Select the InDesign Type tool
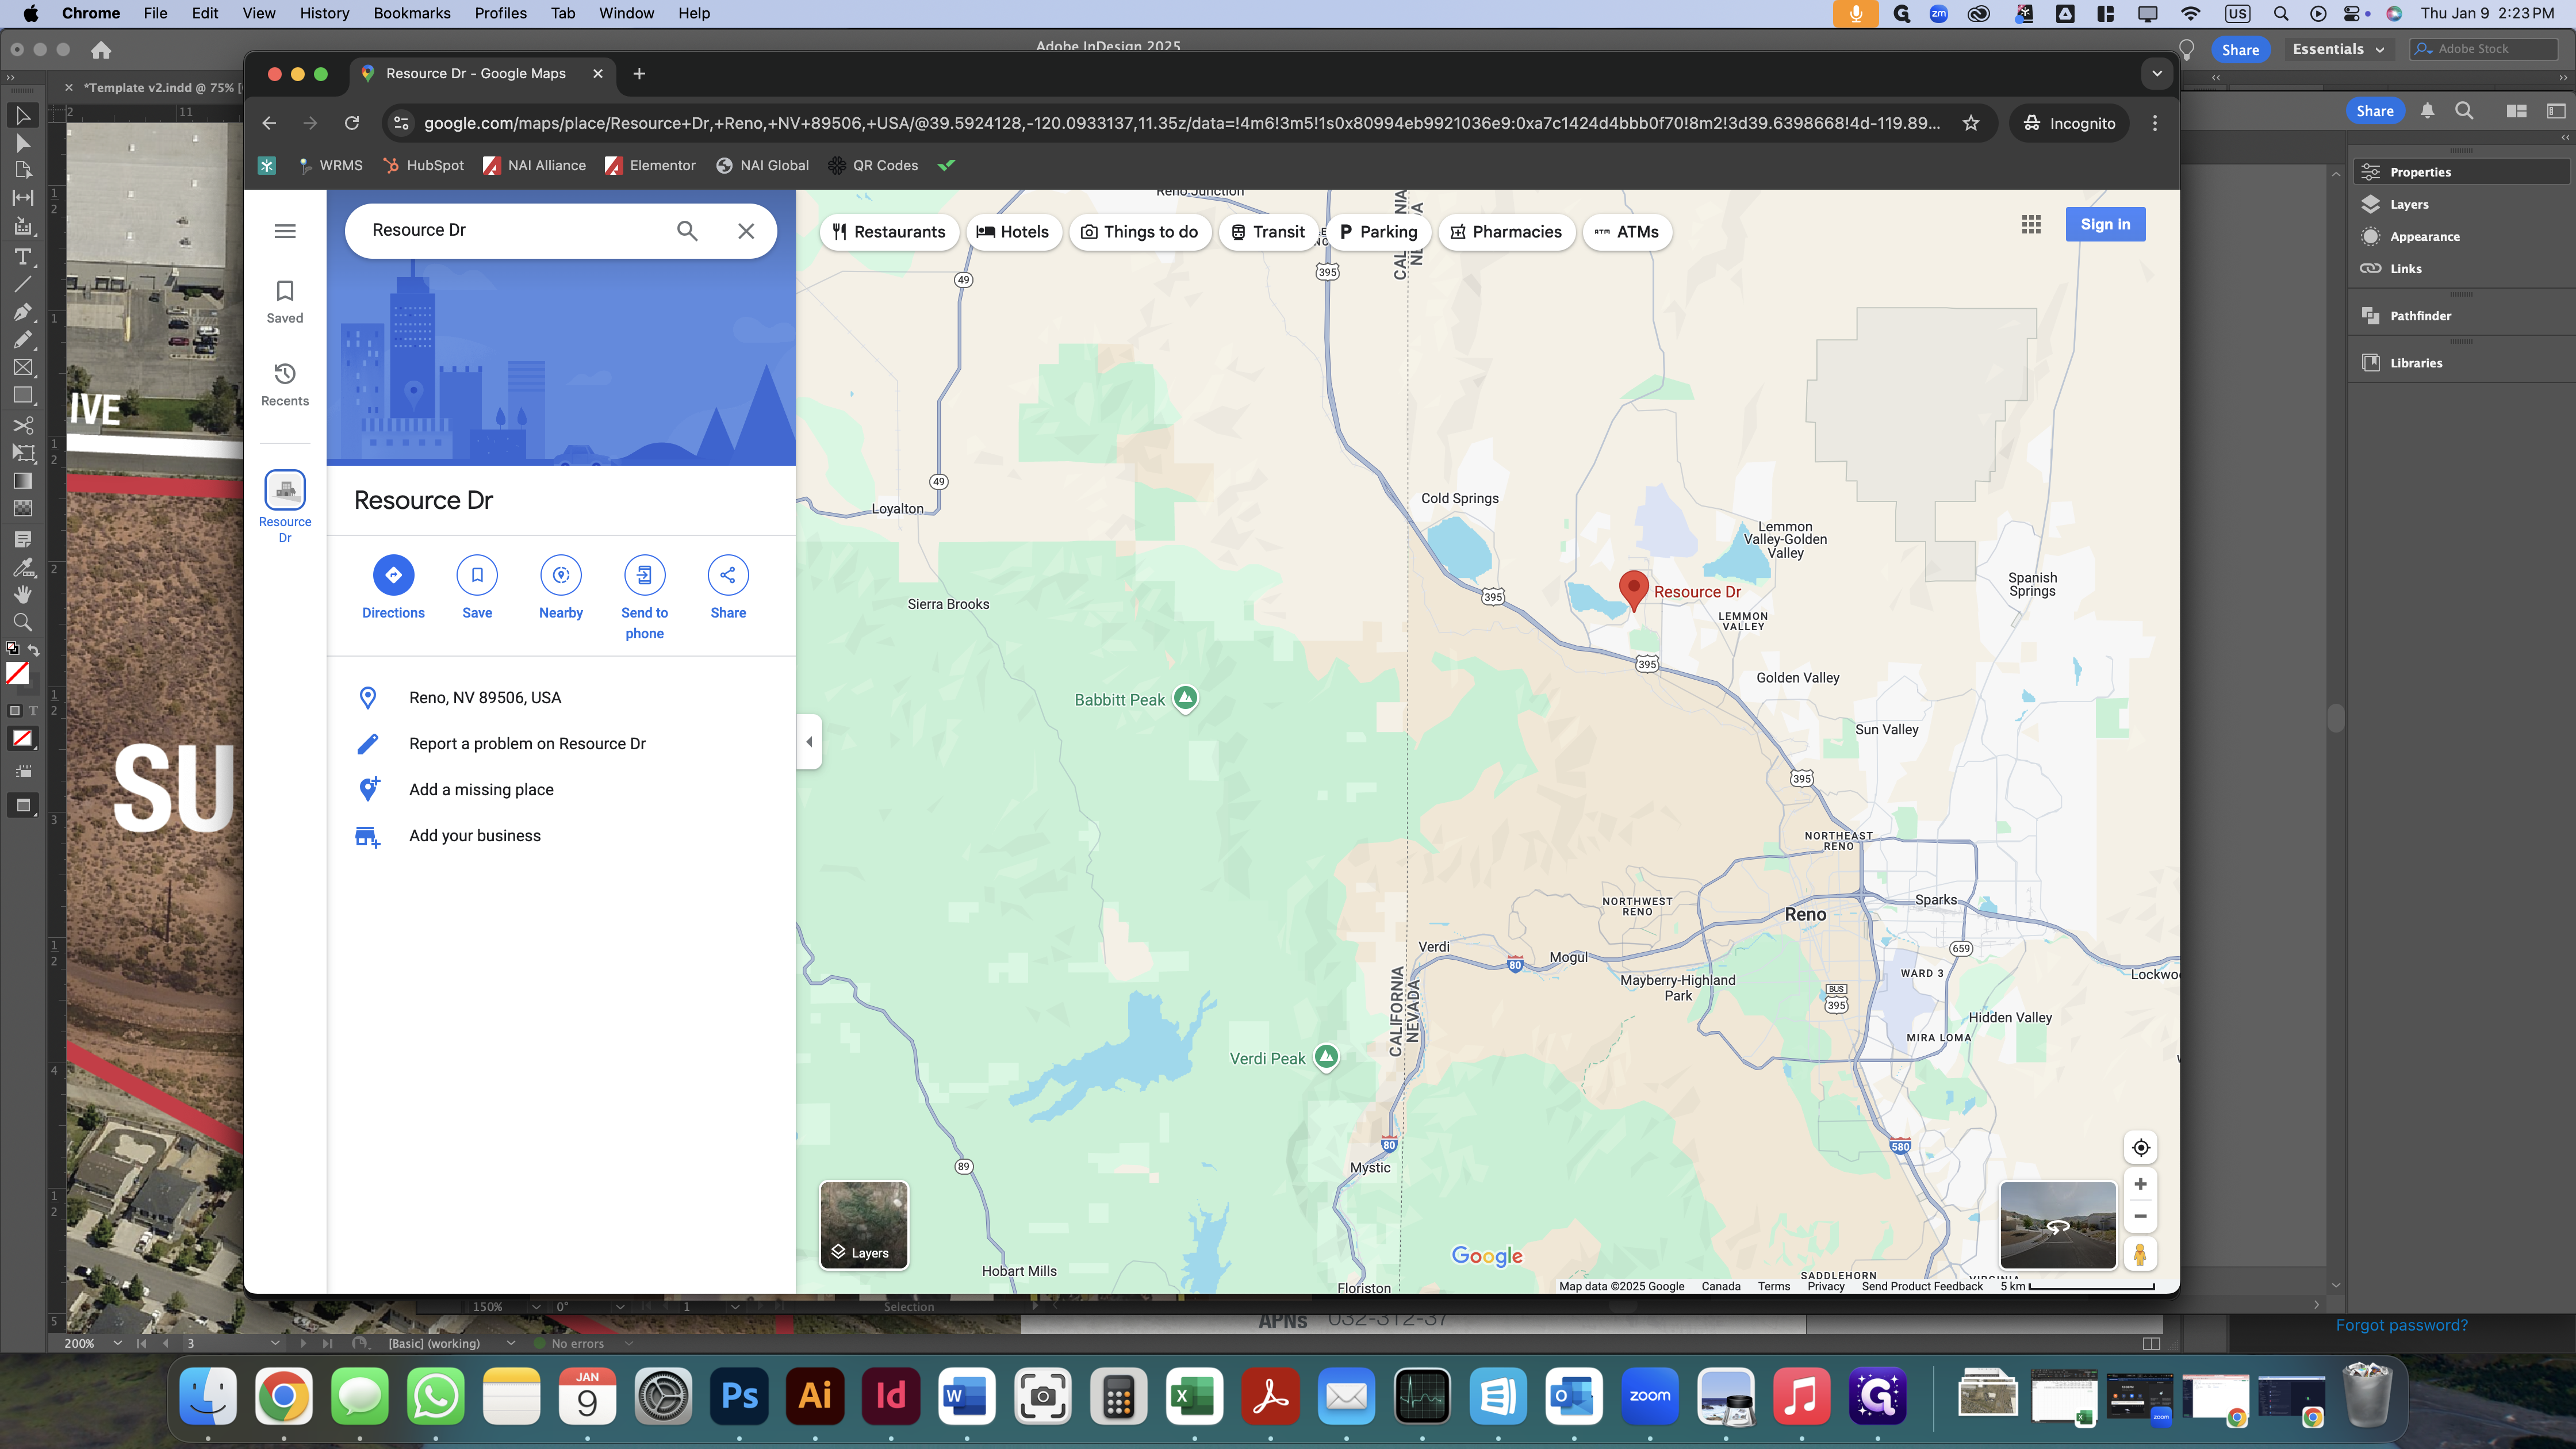2576x1449 pixels. pyautogui.click(x=23, y=257)
